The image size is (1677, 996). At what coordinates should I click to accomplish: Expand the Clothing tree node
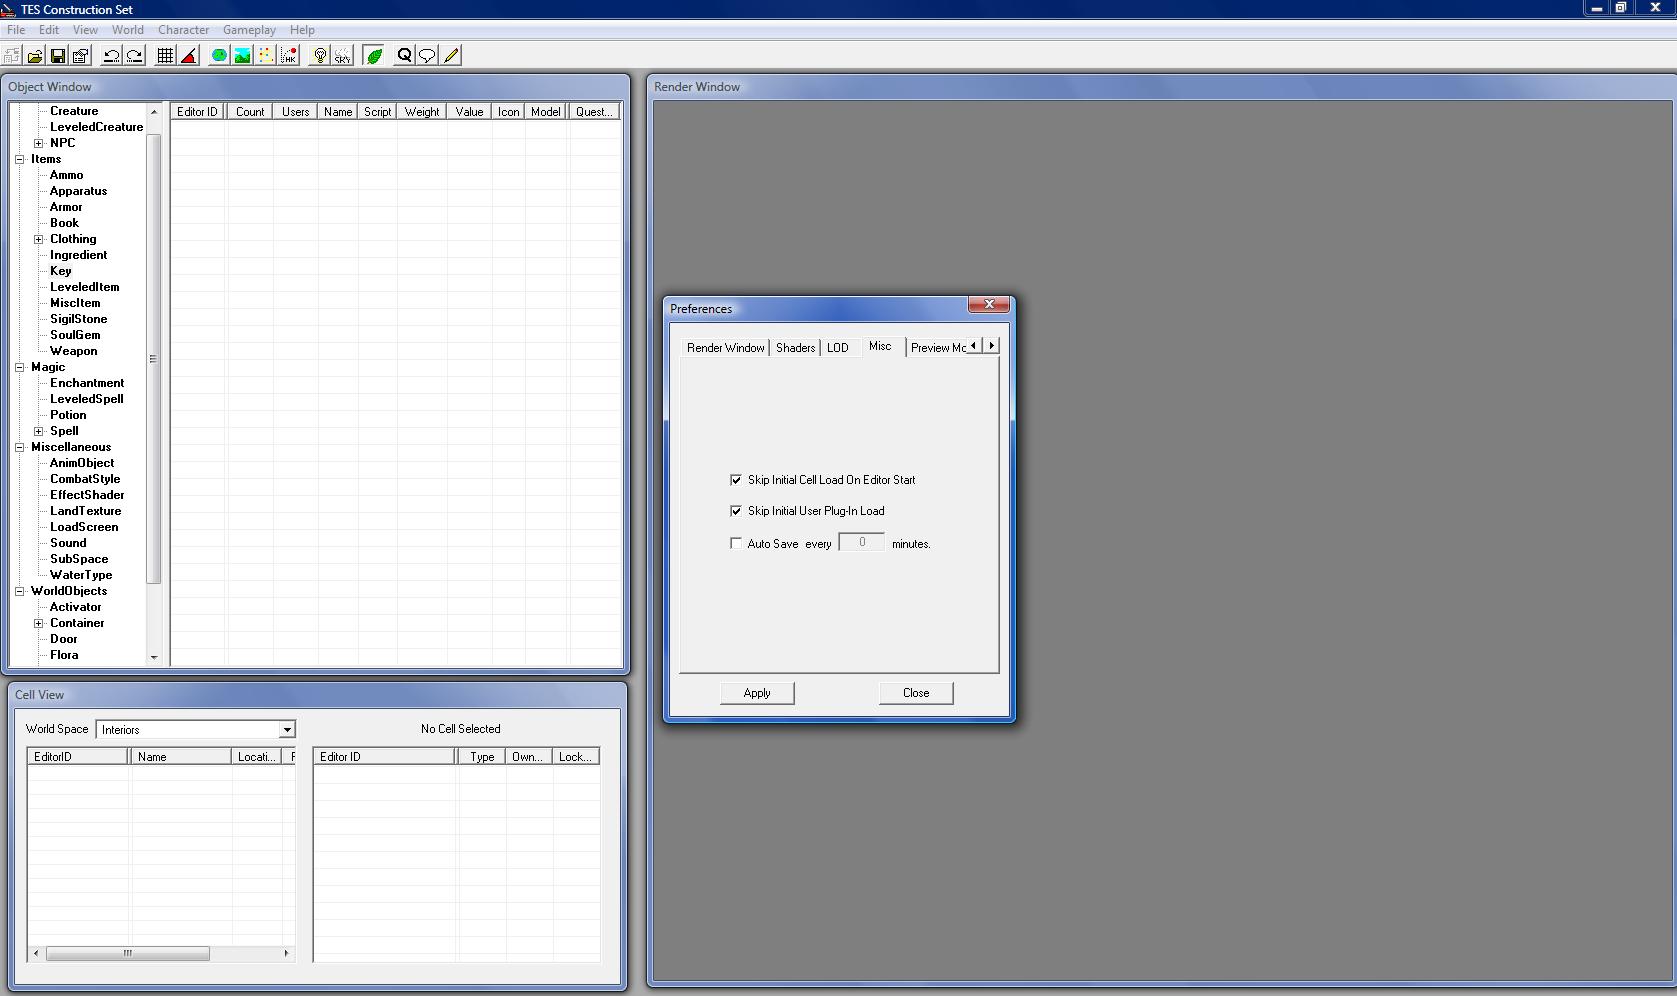(39, 239)
